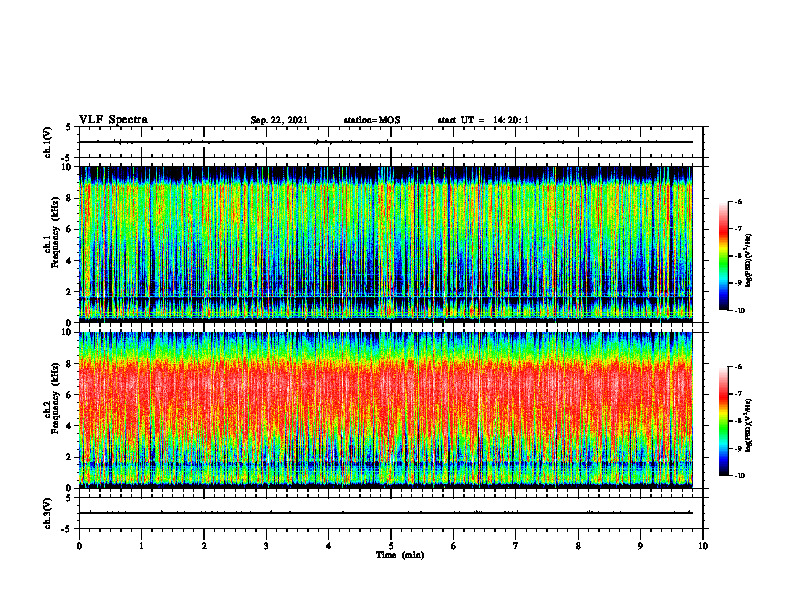Click the time axis tick label "1"
792x612 pixels.
tap(141, 546)
